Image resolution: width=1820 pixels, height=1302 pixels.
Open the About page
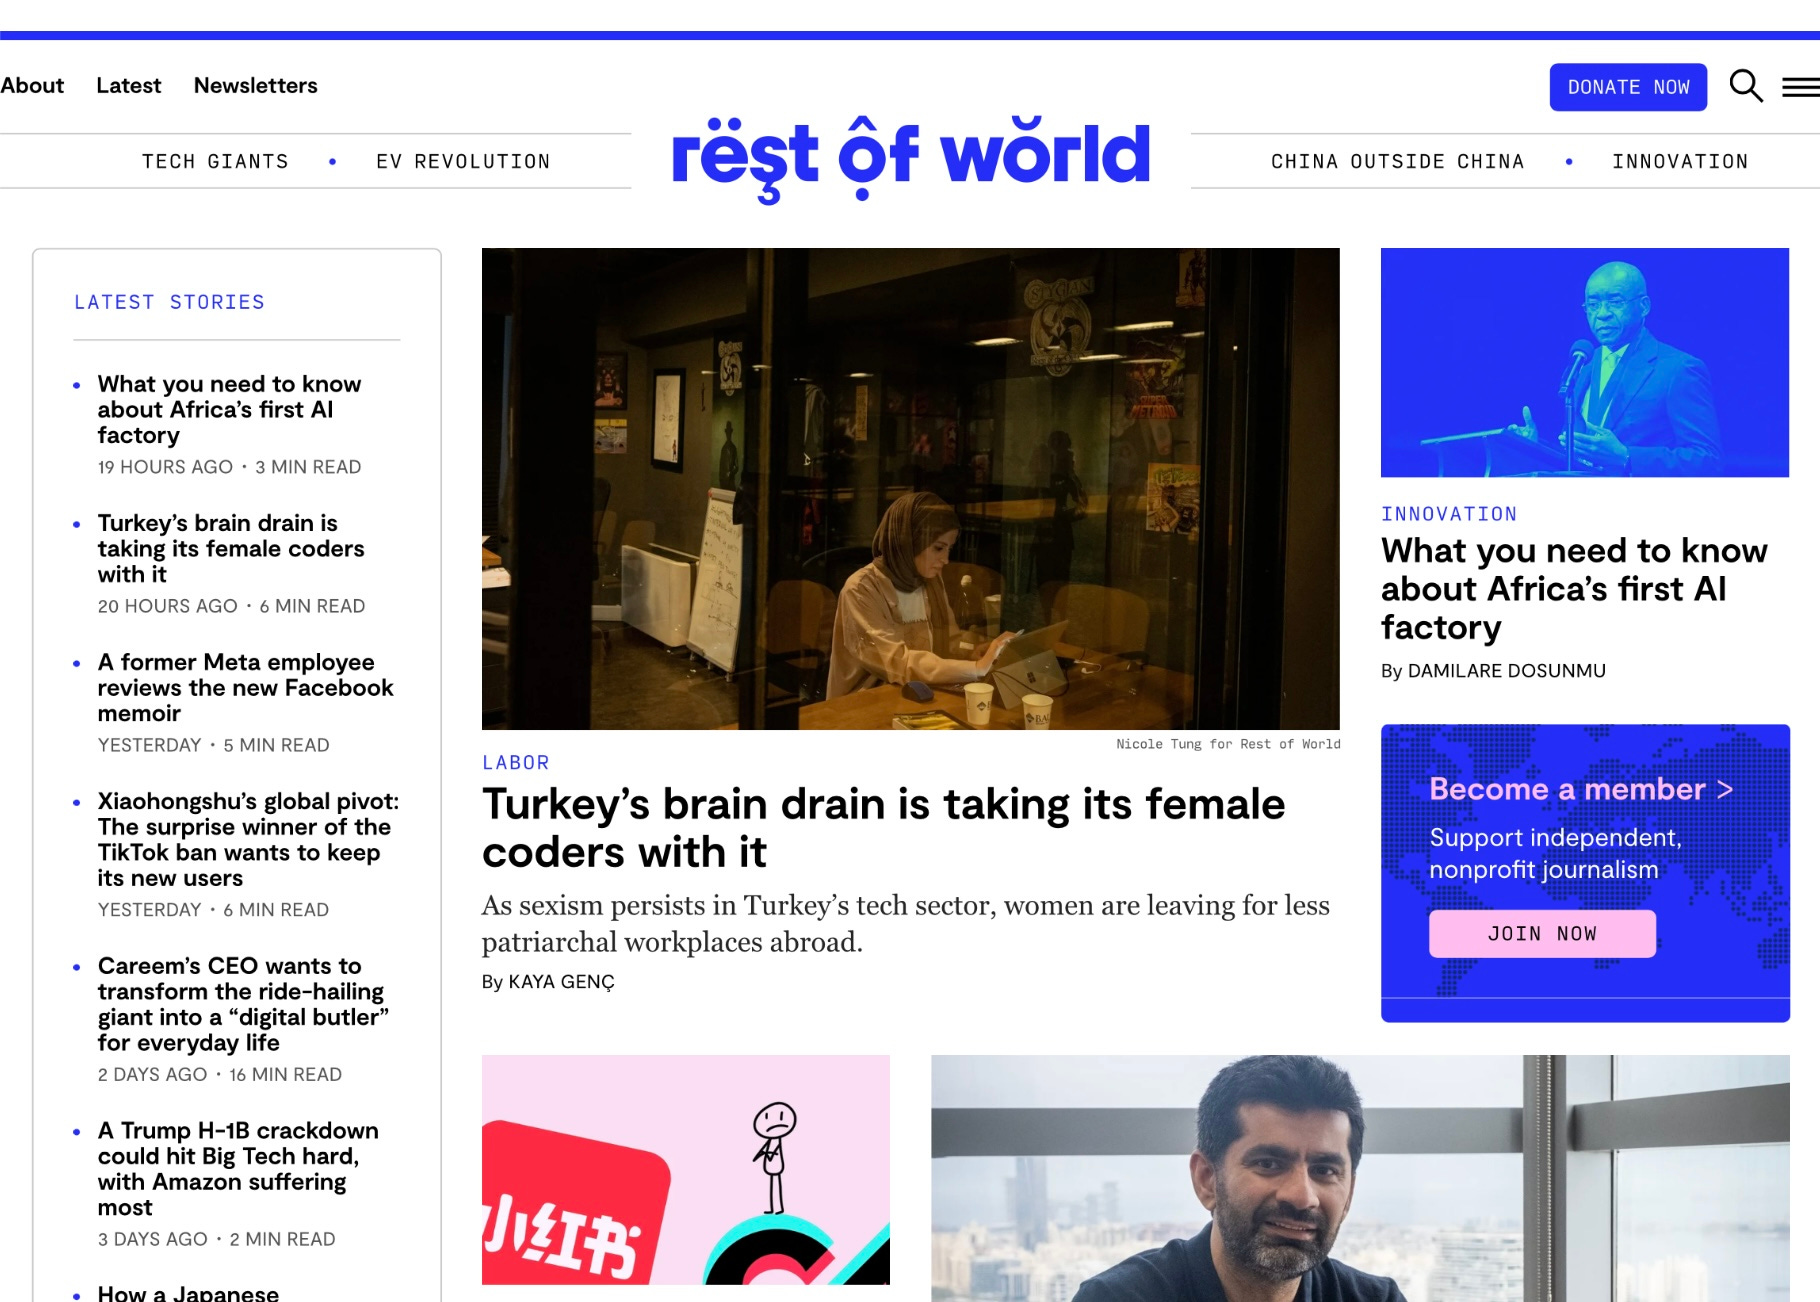[32, 86]
